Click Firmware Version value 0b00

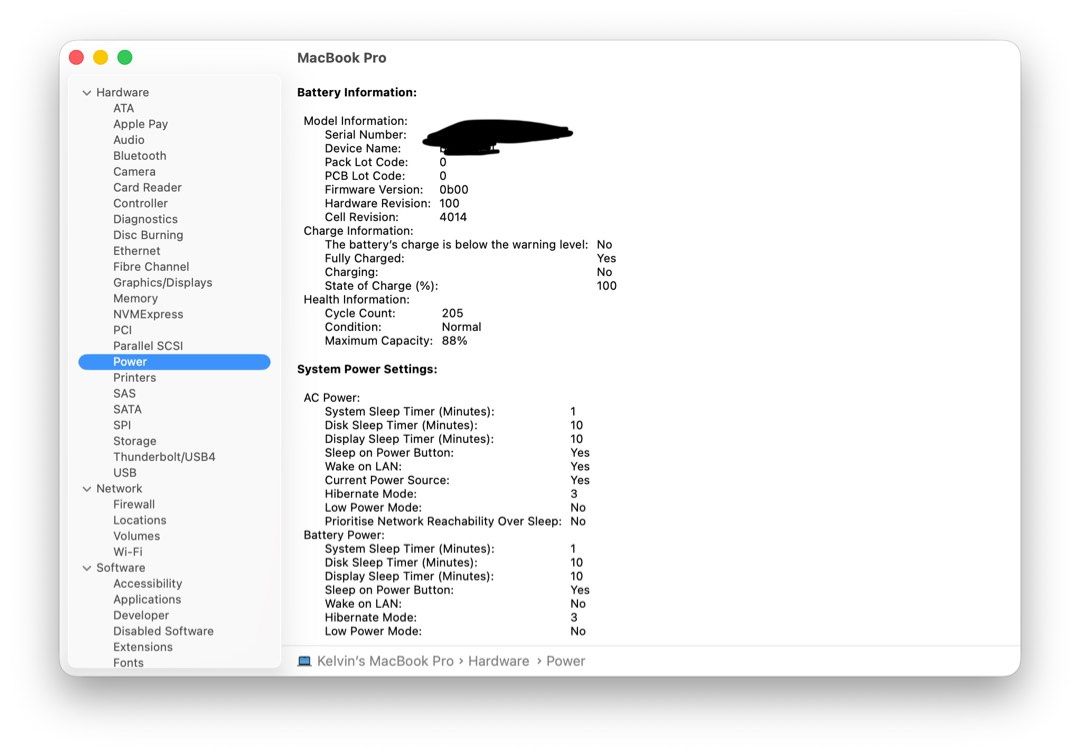coord(454,189)
